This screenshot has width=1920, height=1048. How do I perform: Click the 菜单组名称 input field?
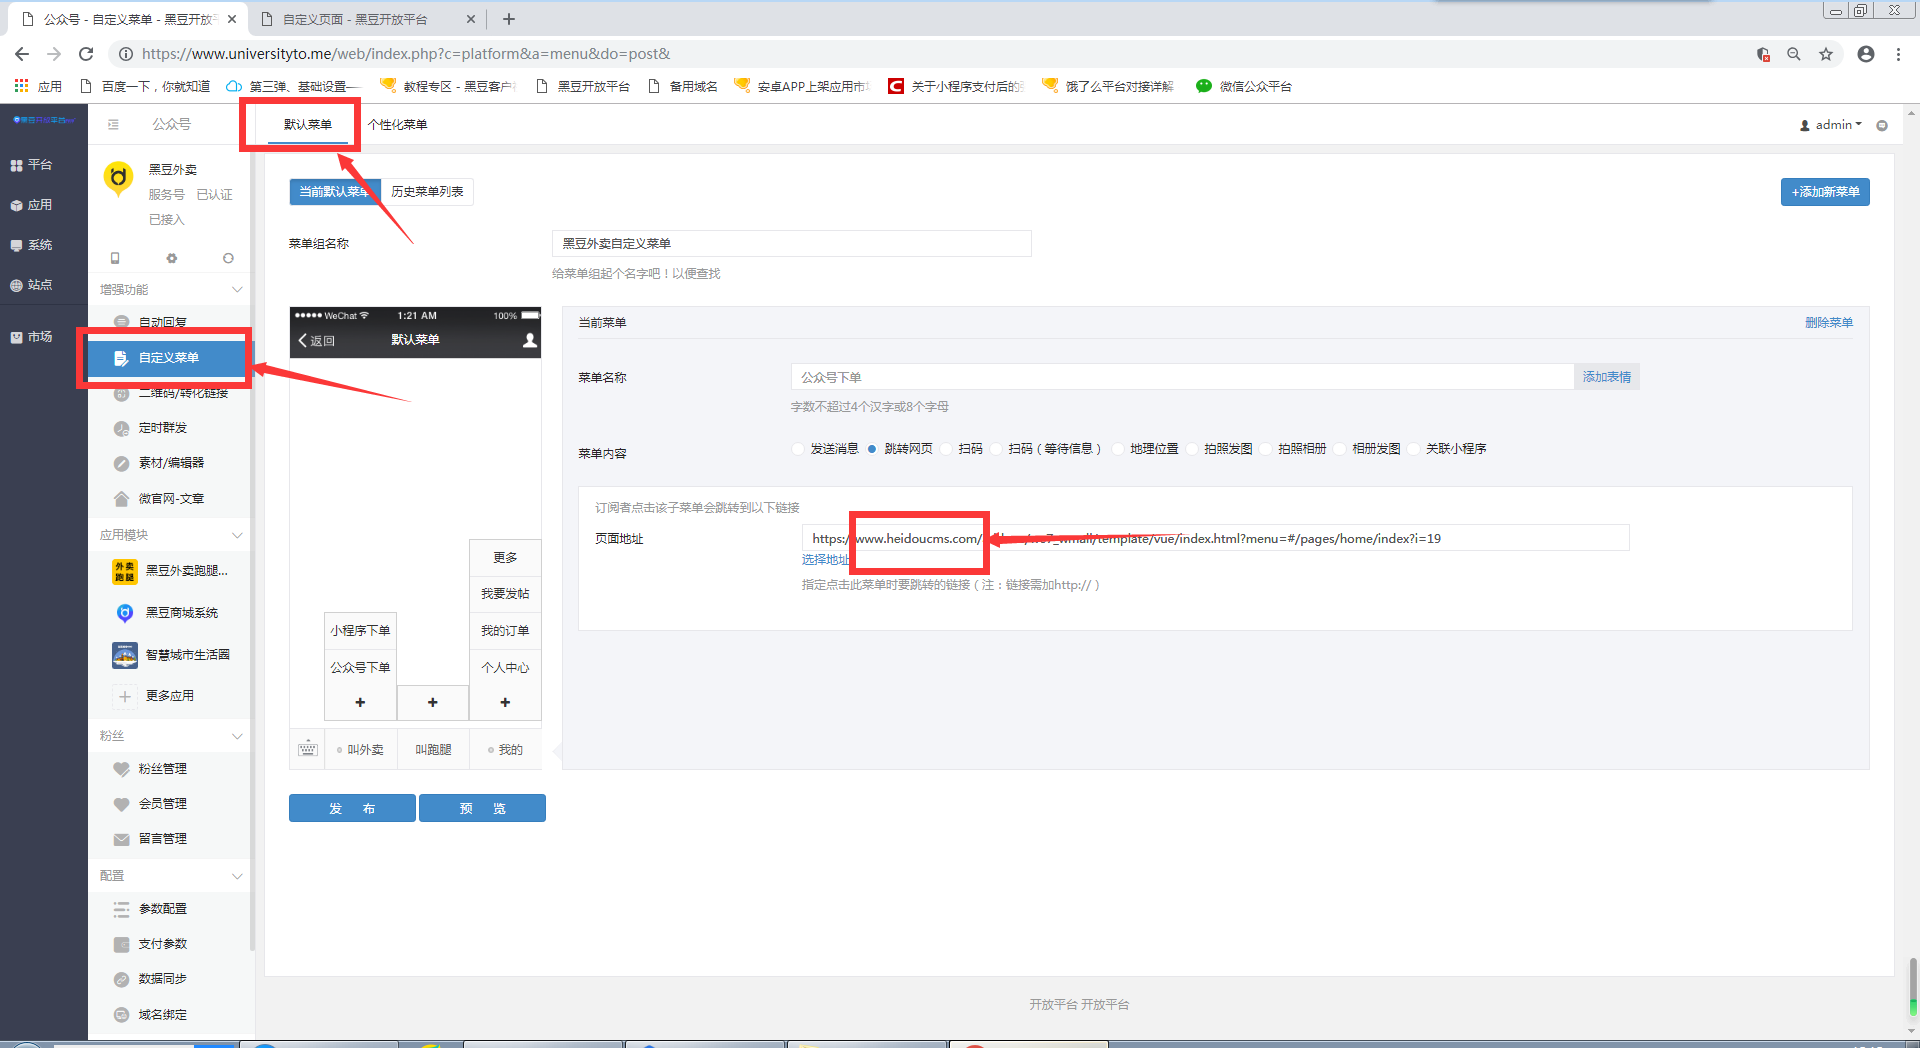[791, 244]
